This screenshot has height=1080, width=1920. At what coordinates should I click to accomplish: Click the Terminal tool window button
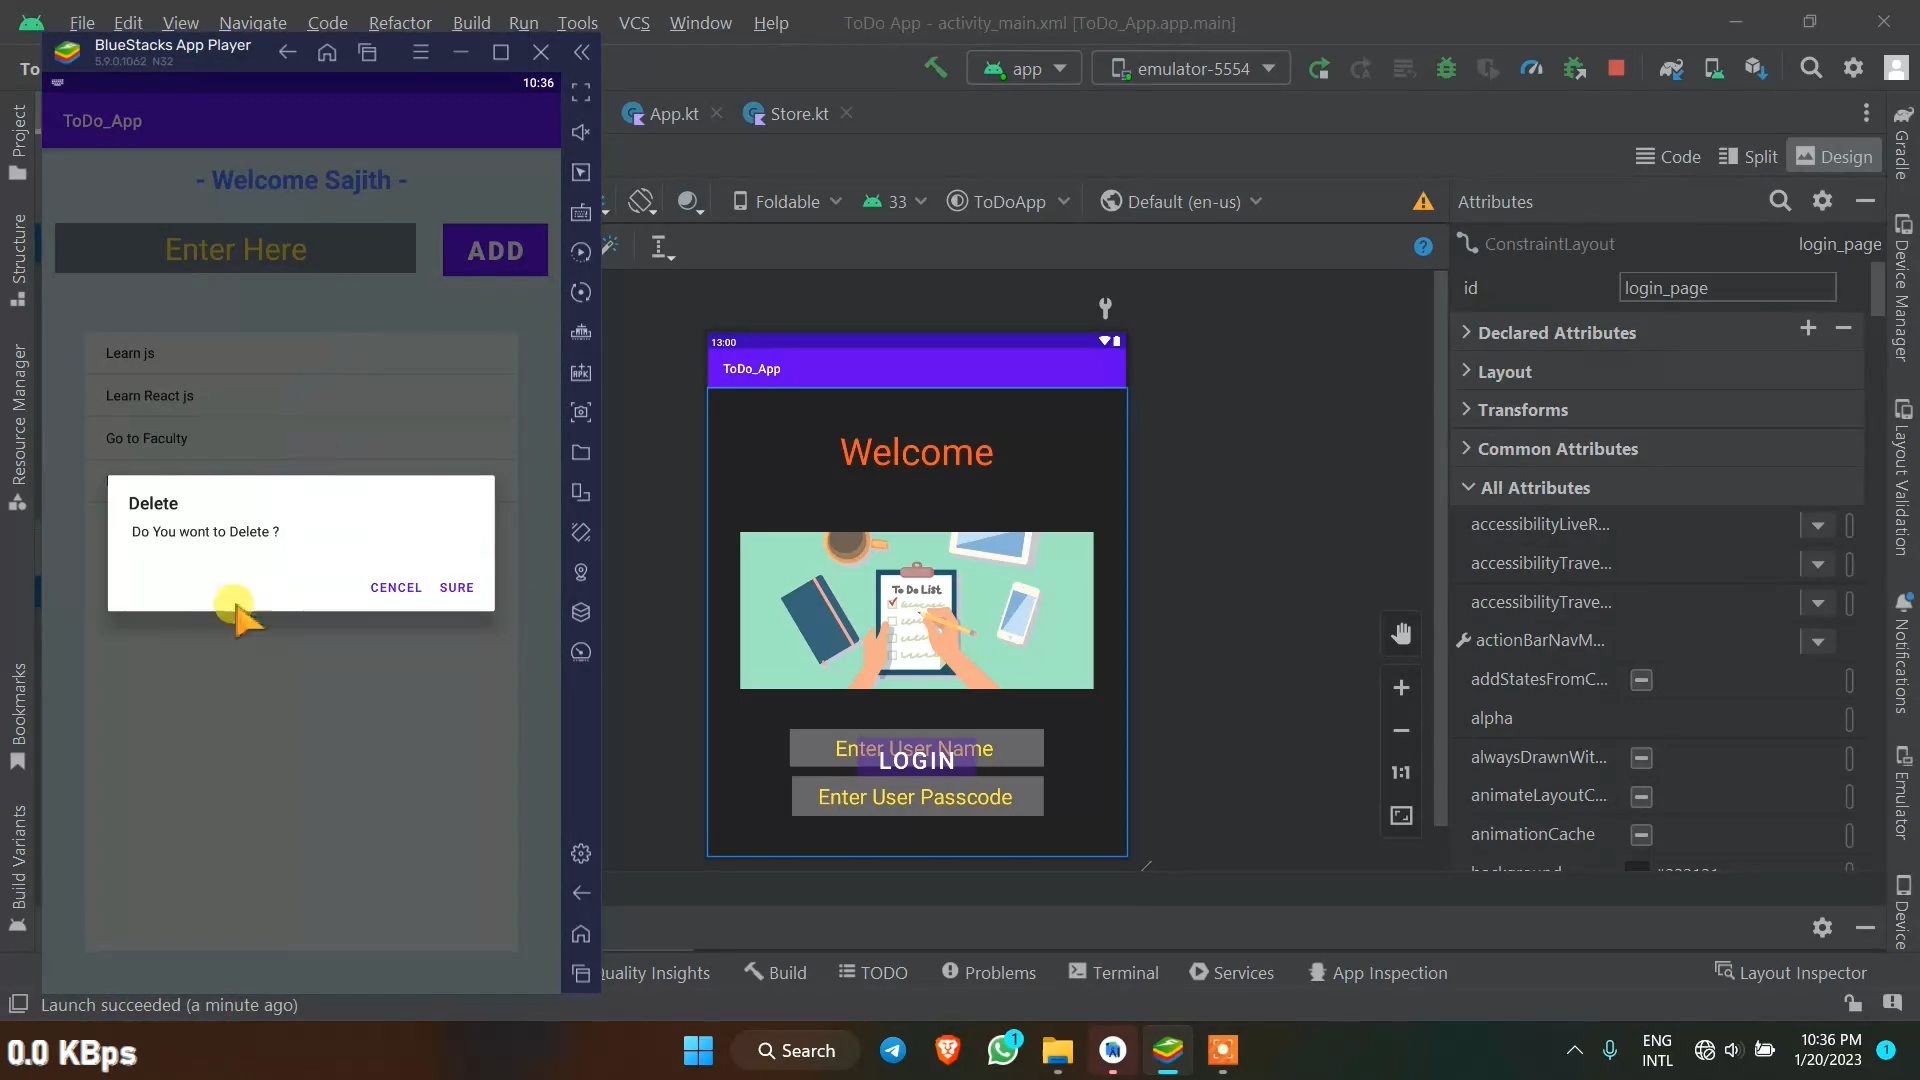[1114, 972]
